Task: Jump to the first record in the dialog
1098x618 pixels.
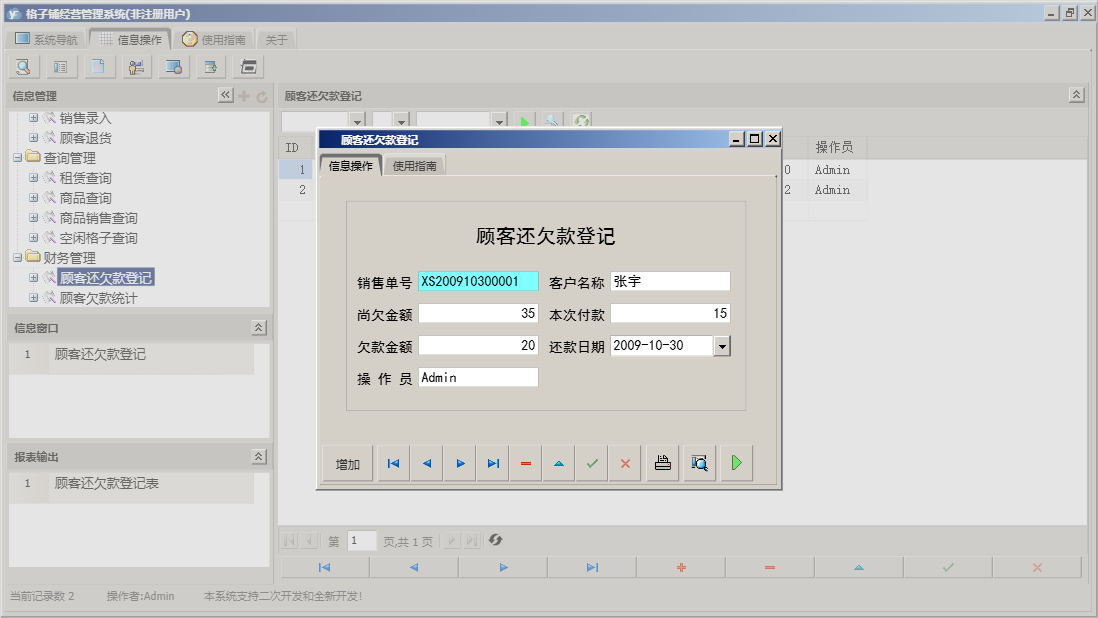Action: click(x=392, y=462)
